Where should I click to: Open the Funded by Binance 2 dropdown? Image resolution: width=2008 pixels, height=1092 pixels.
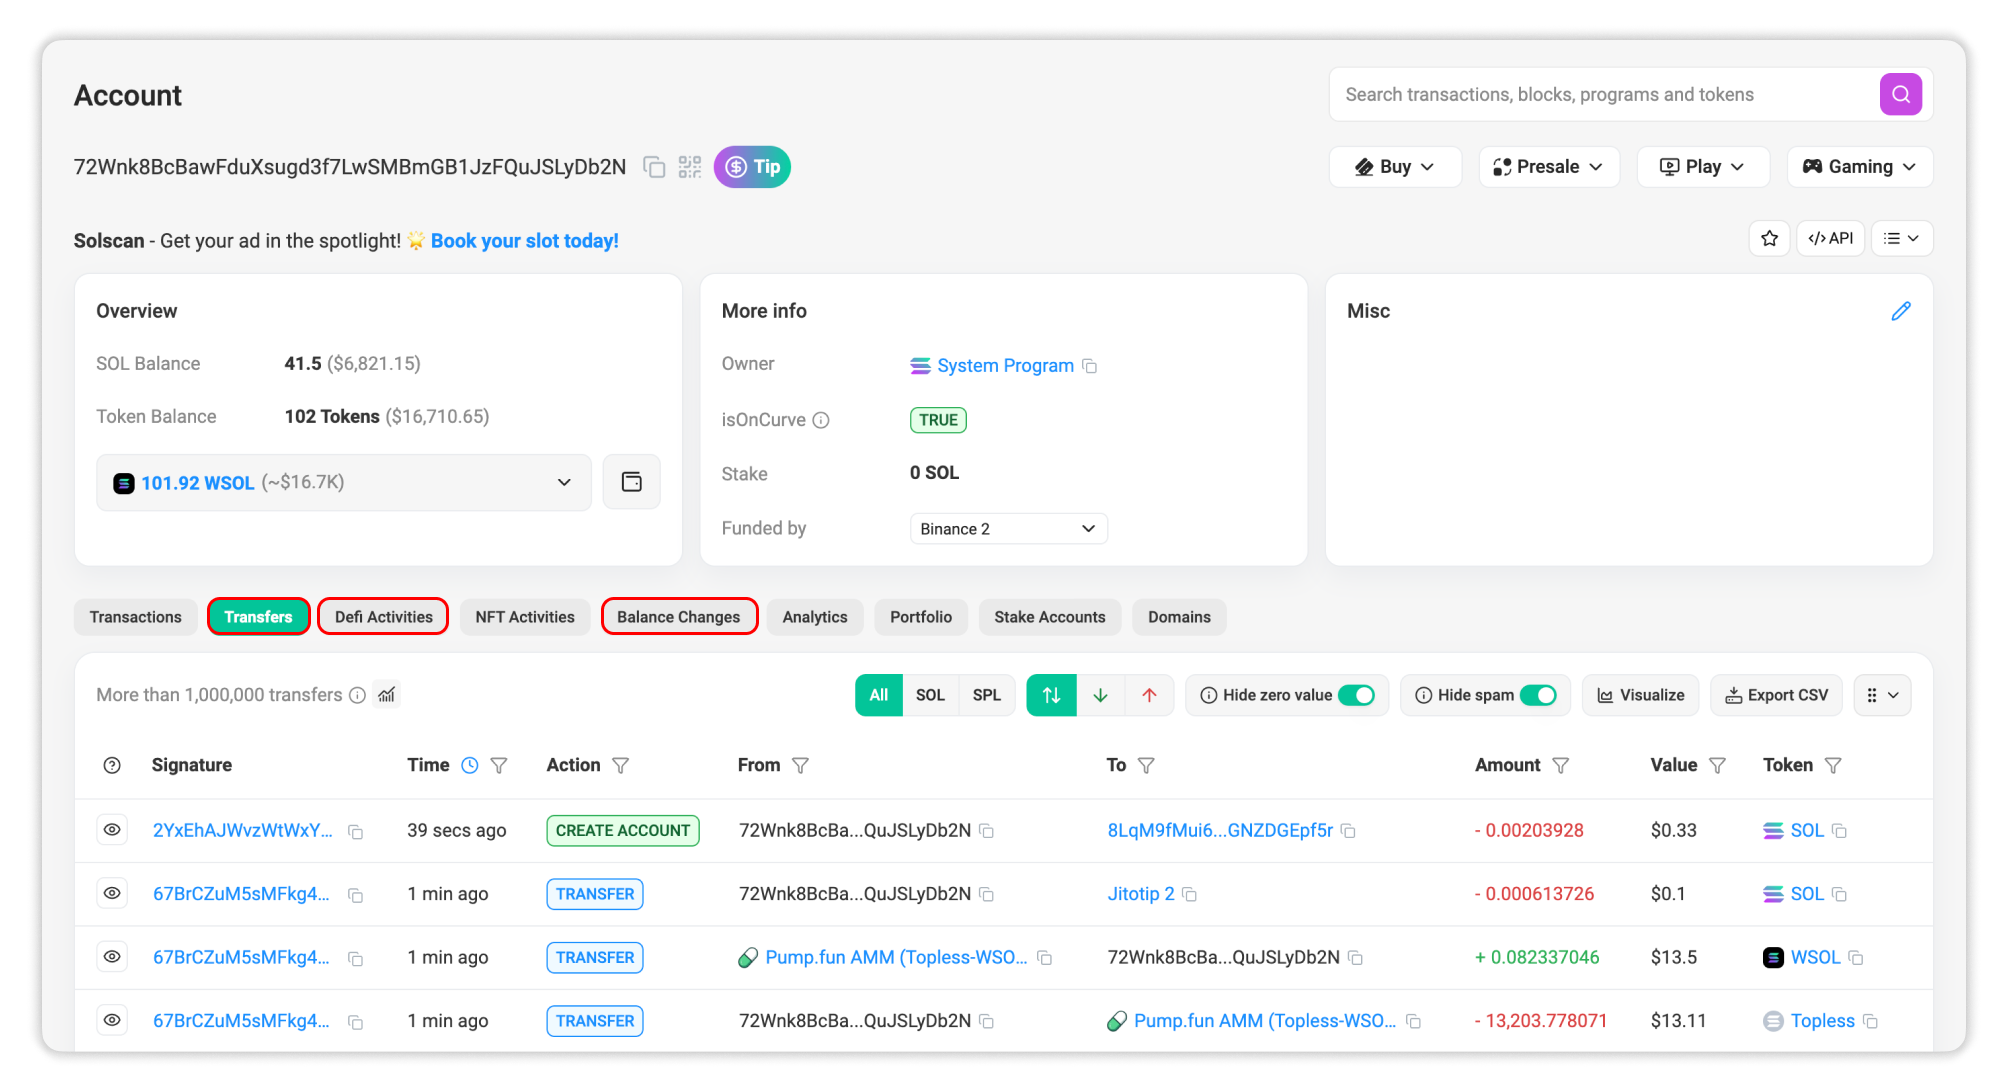coord(1007,529)
